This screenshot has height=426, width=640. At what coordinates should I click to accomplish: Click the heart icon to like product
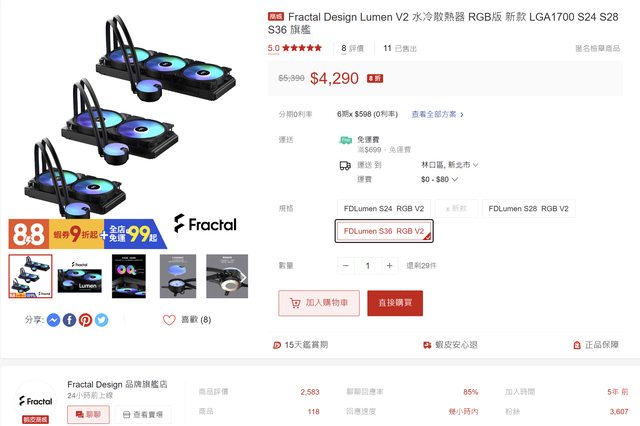point(169,320)
